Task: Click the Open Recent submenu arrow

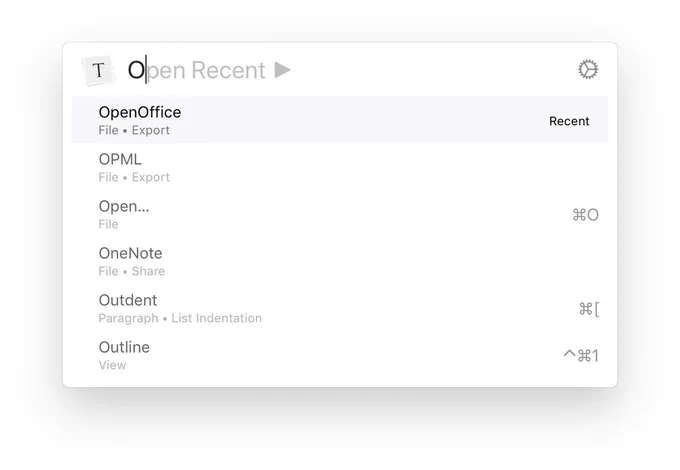Action: 282,70
